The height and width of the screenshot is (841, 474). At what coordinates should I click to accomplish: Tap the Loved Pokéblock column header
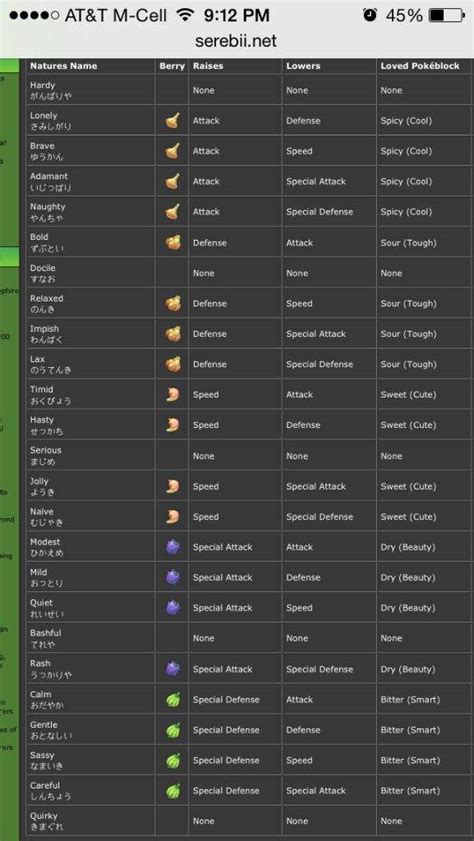click(420, 66)
